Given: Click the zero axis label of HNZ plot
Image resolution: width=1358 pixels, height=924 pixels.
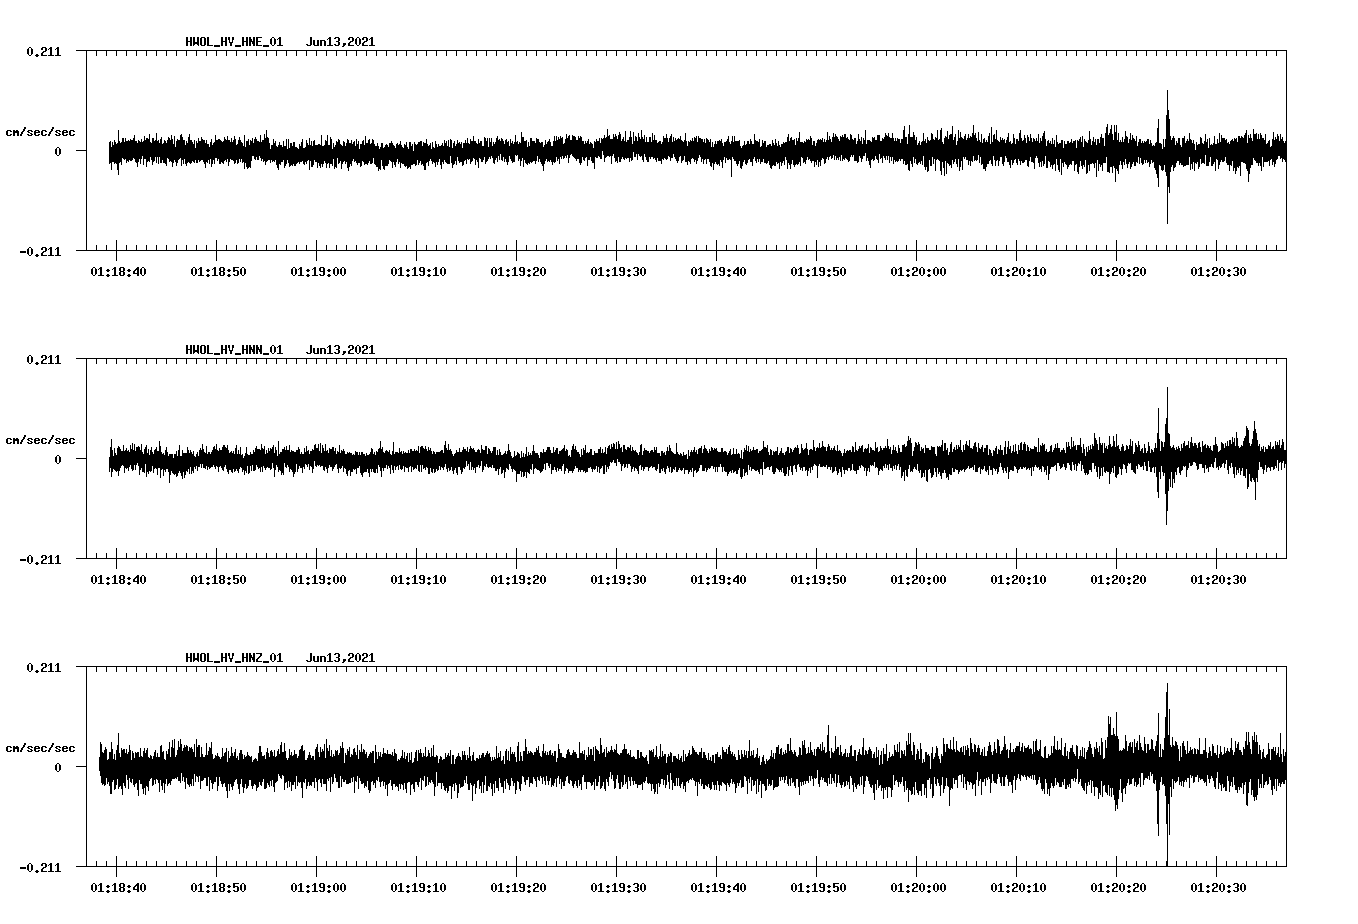Looking at the screenshot, I should coord(58,768).
